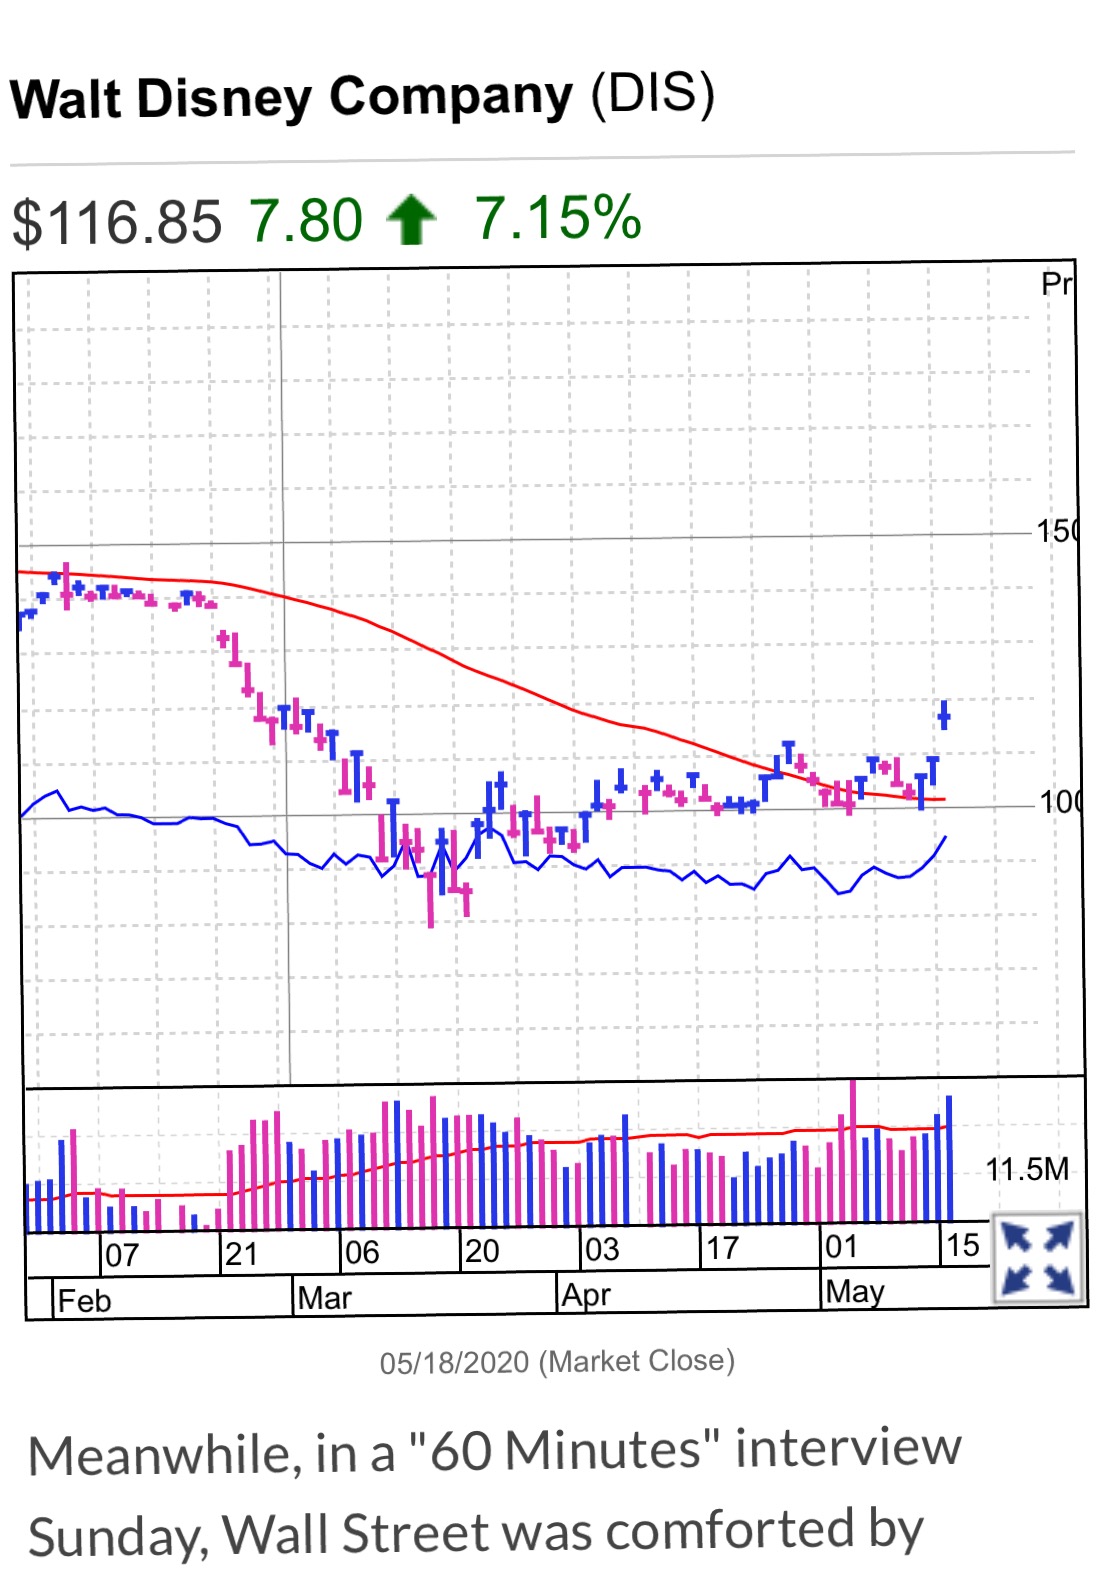Click the 7.80 price change value
Viewport: 1096px width, 1571px height.
click(306, 220)
